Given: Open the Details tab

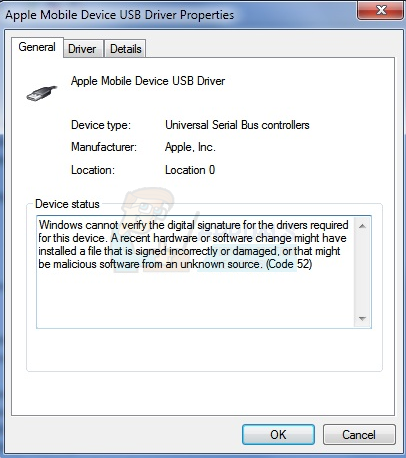Looking at the screenshot, I should (x=126, y=49).
